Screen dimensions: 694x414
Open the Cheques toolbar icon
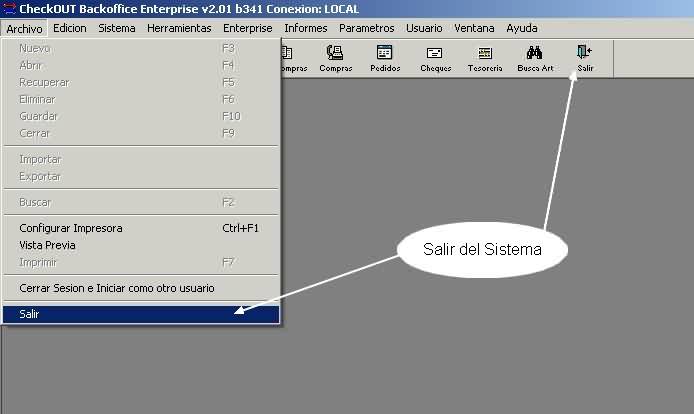(436, 58)
